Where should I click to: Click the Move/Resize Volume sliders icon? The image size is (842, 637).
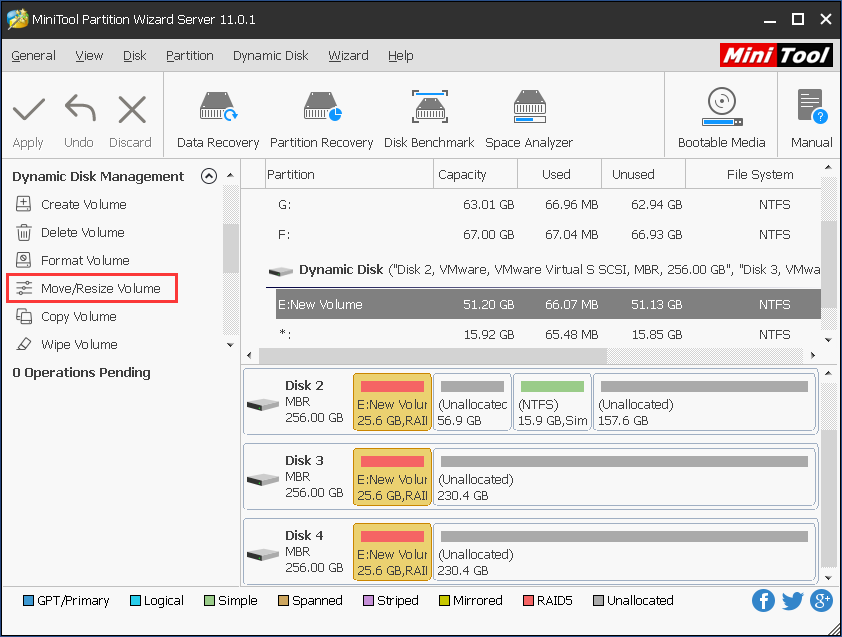pyautogui.click(x=24, y=288)
